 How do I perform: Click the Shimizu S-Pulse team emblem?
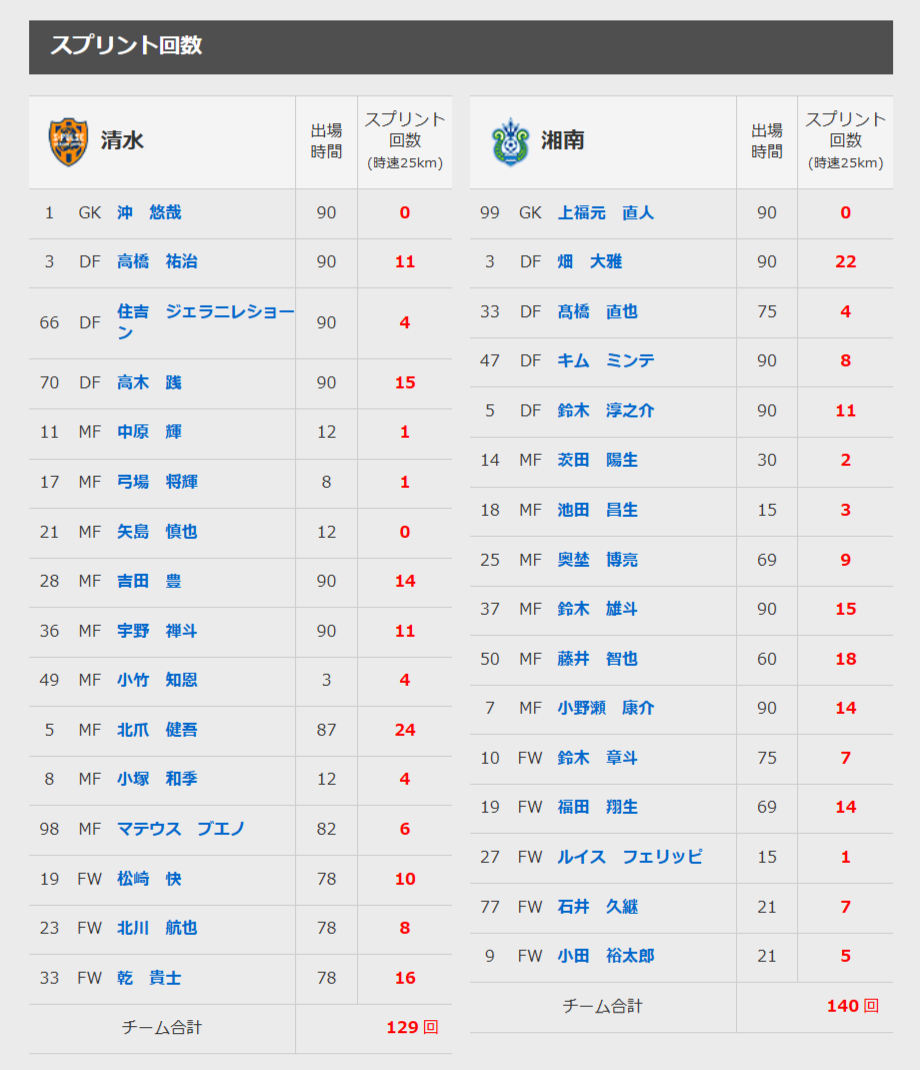coord(68,141)
